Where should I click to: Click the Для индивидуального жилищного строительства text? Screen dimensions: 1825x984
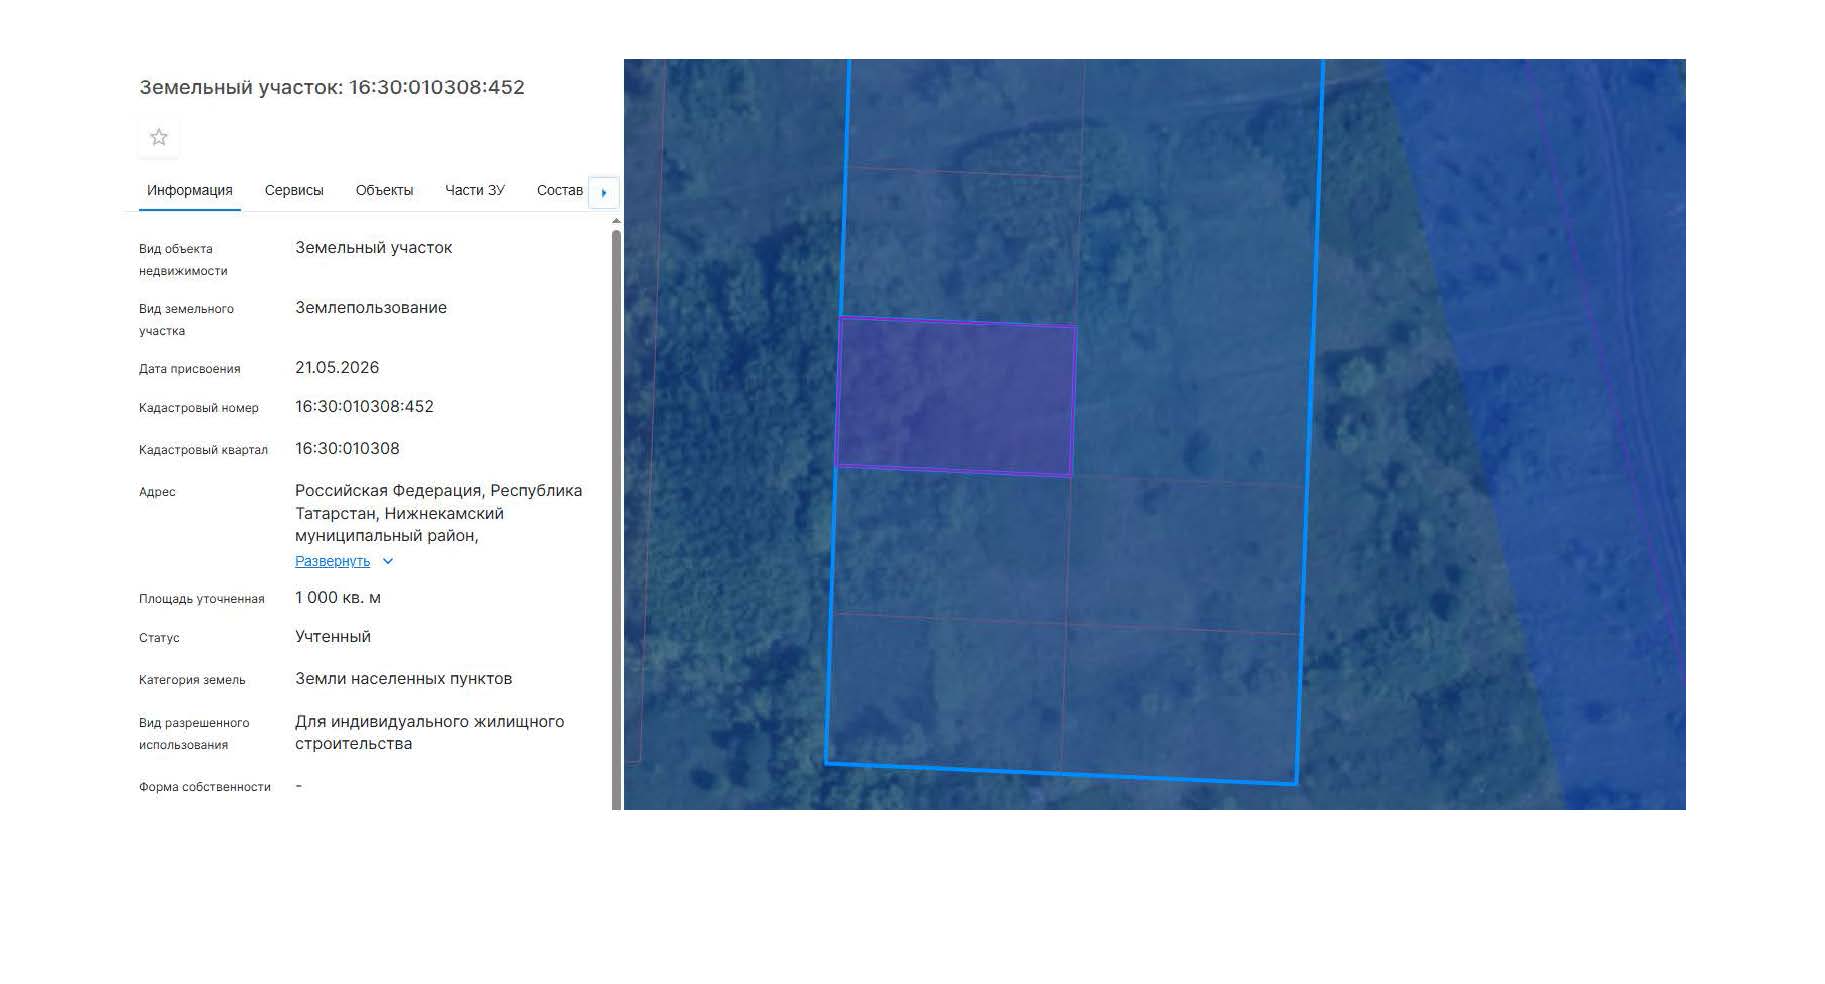(x=429, y=733)
